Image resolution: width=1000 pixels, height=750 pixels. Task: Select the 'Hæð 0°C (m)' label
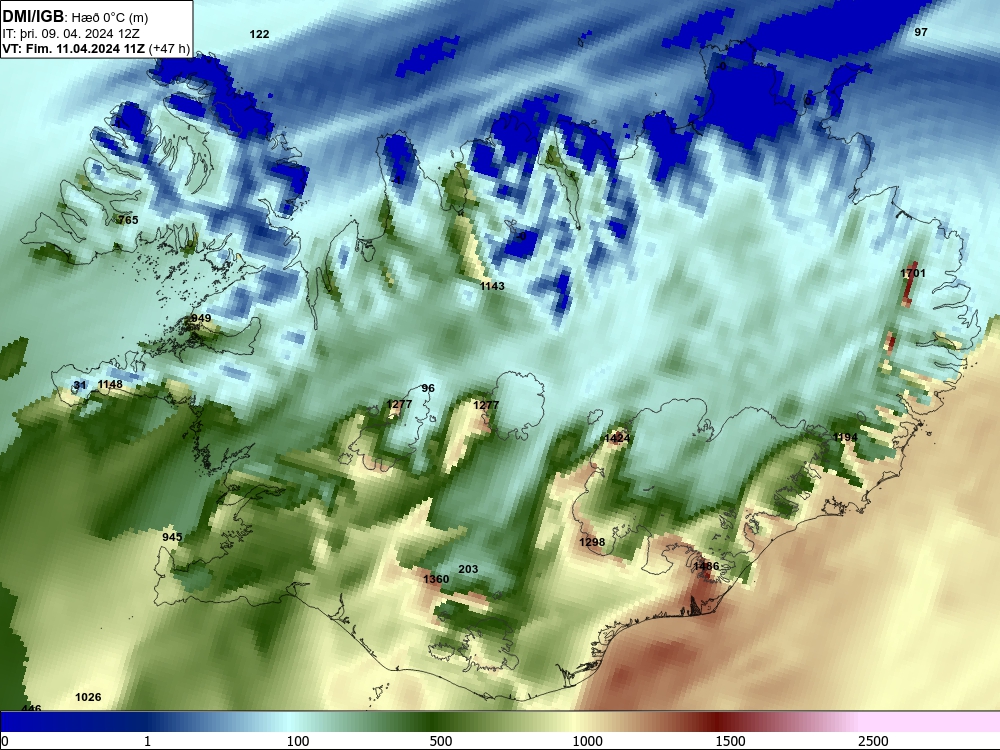tap(108, 18)
